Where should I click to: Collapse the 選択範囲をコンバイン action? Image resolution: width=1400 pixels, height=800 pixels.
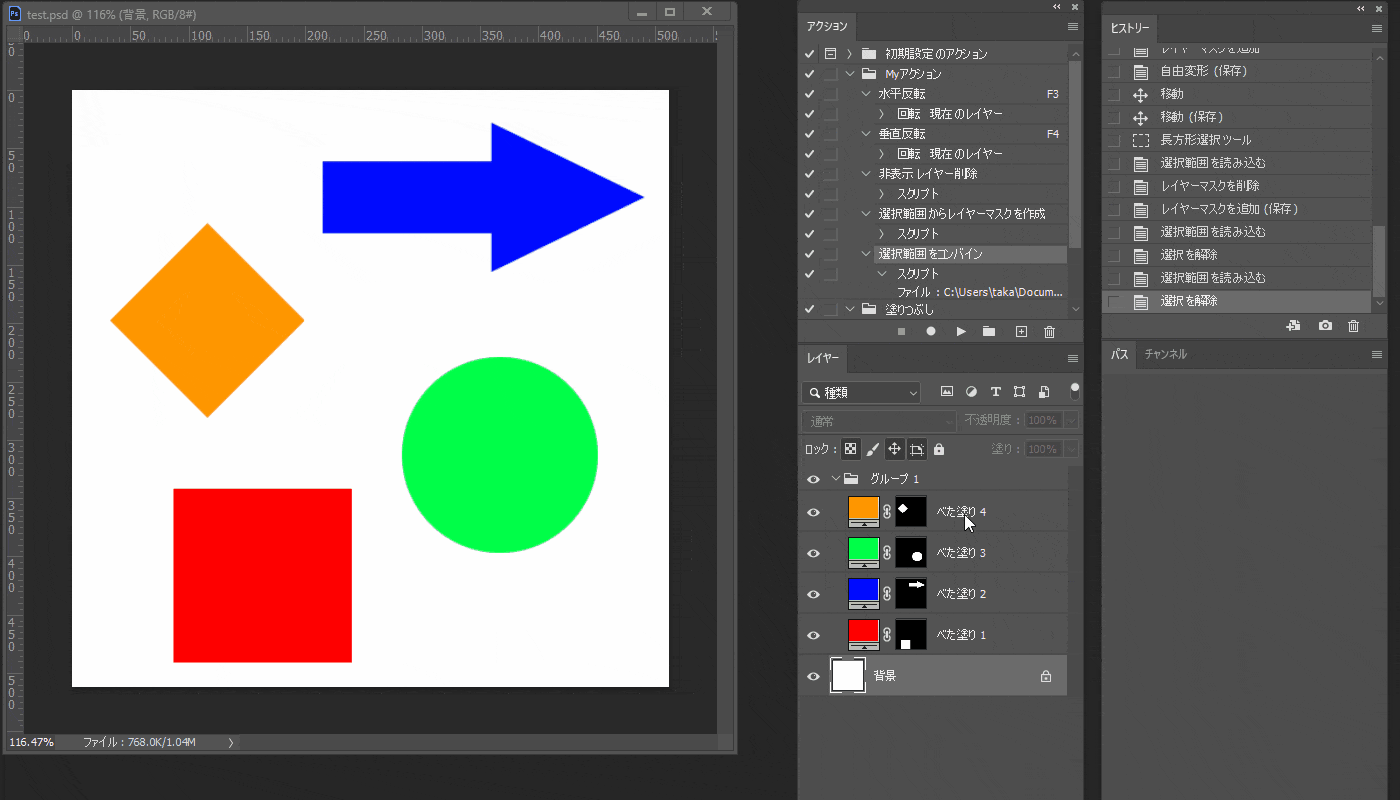point(866,254)
